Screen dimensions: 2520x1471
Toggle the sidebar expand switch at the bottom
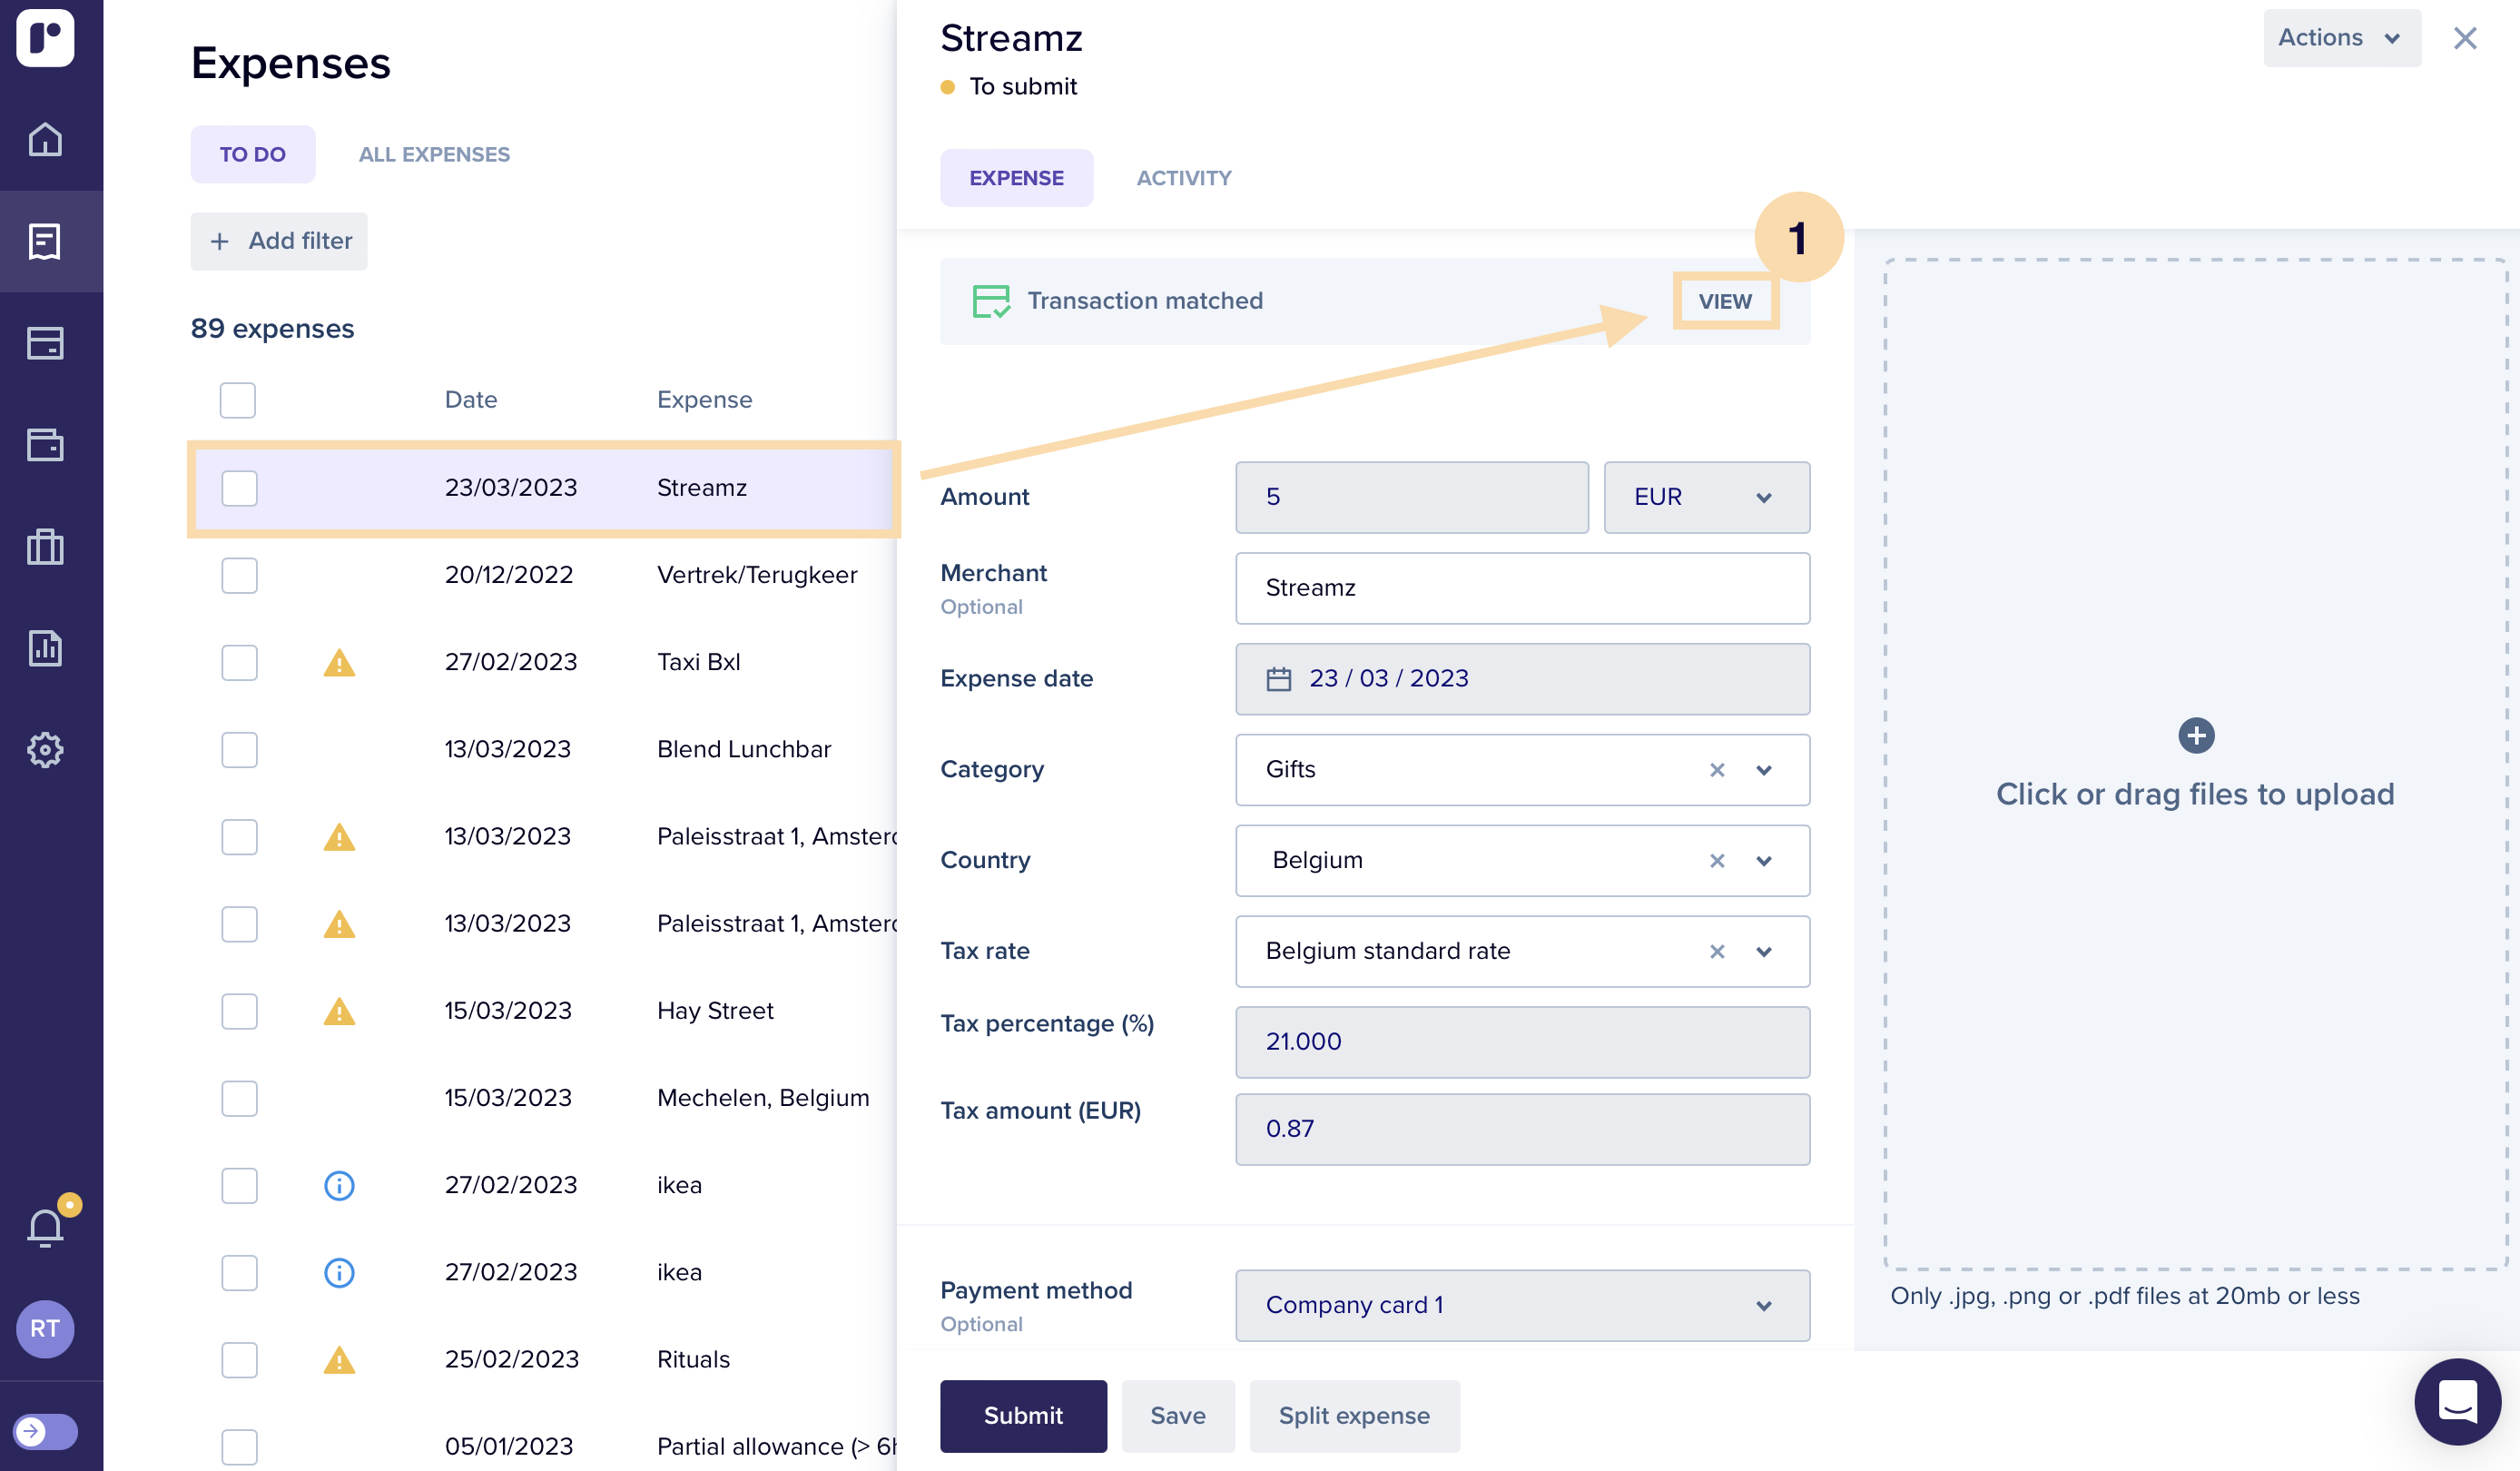45,1431
